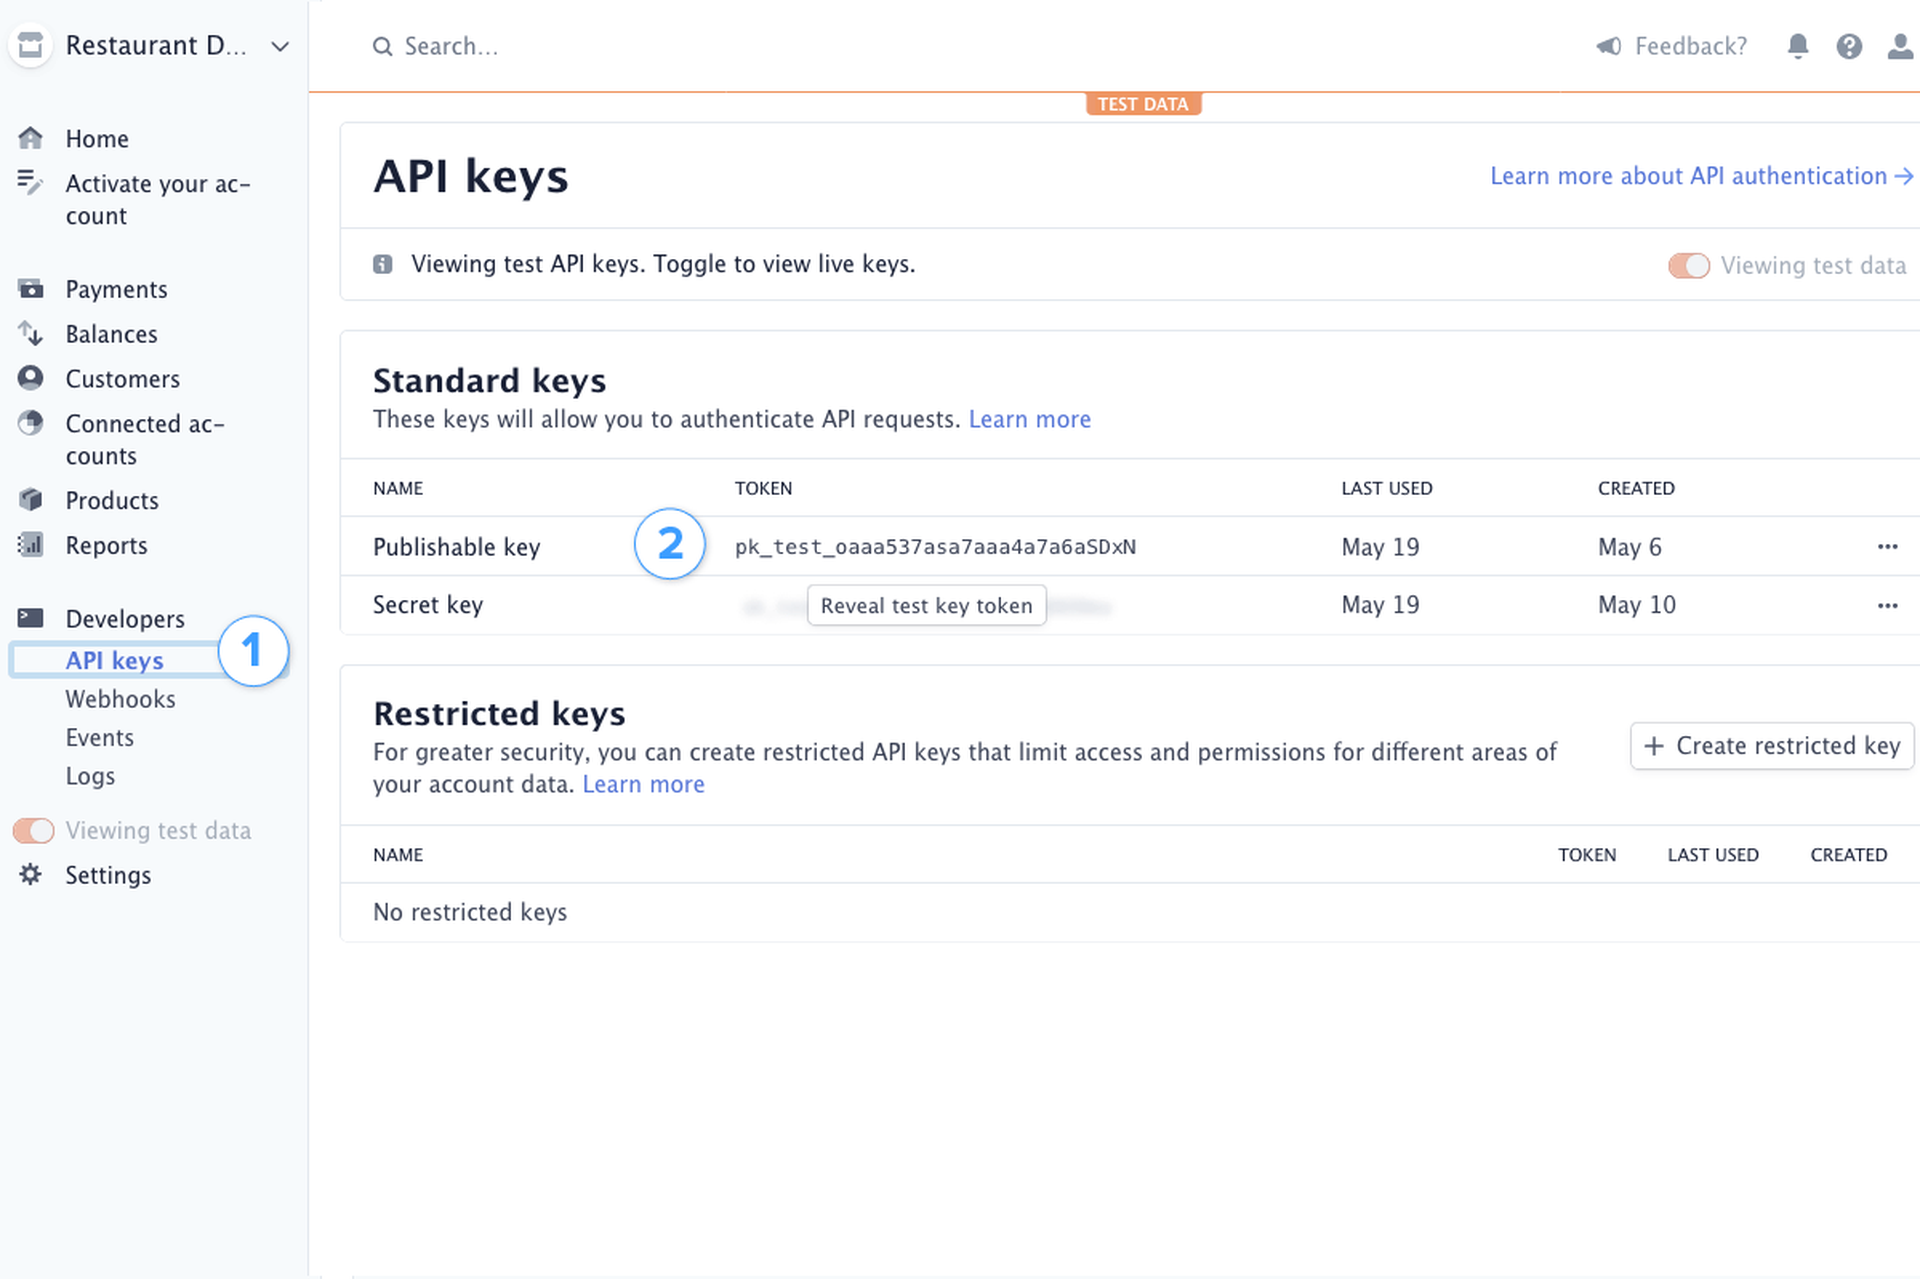Open the profile account icon
Image resolution: width=1920 pixels, height=1279 pixels.
[1899, 46]
